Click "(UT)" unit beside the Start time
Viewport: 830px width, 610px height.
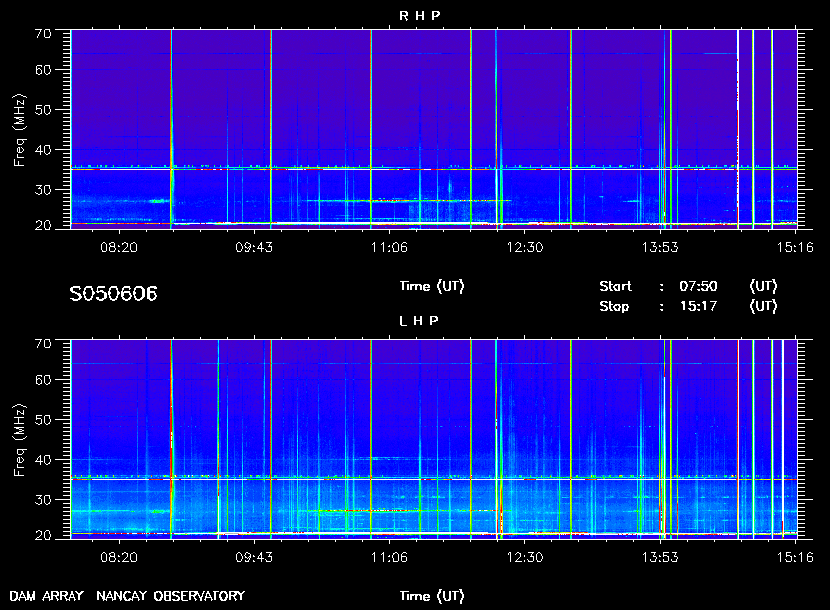763,286
